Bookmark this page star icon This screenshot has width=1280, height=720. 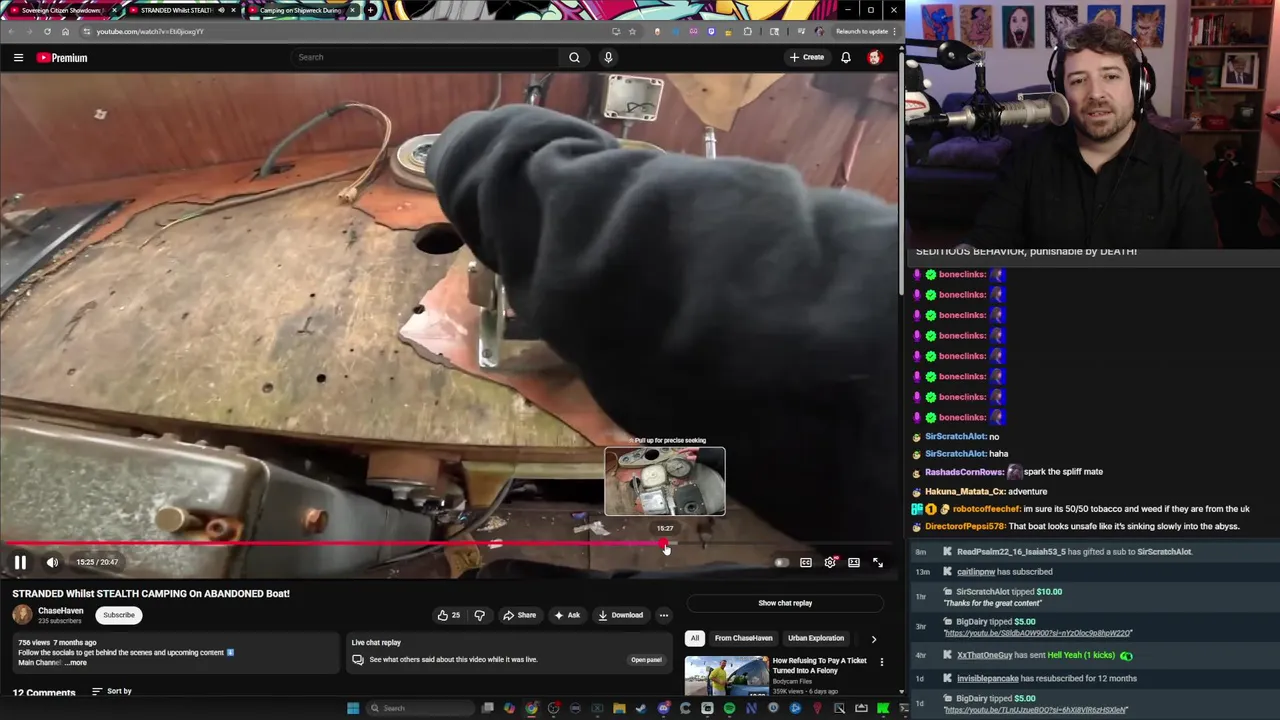632,31
